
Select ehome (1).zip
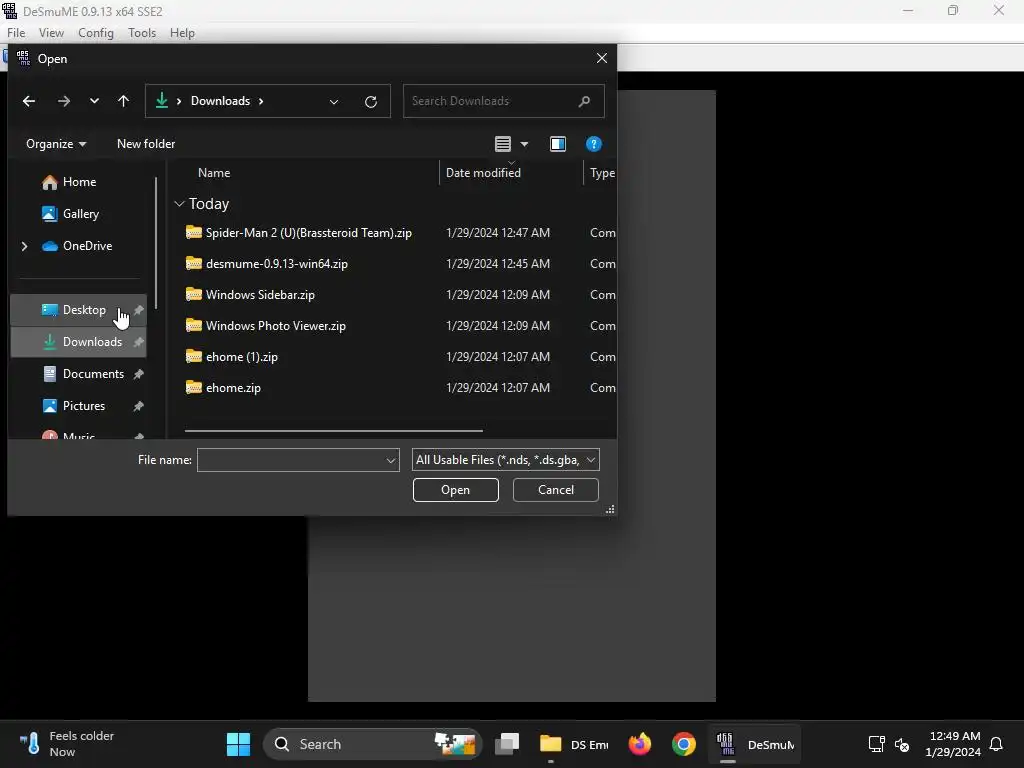242,357
